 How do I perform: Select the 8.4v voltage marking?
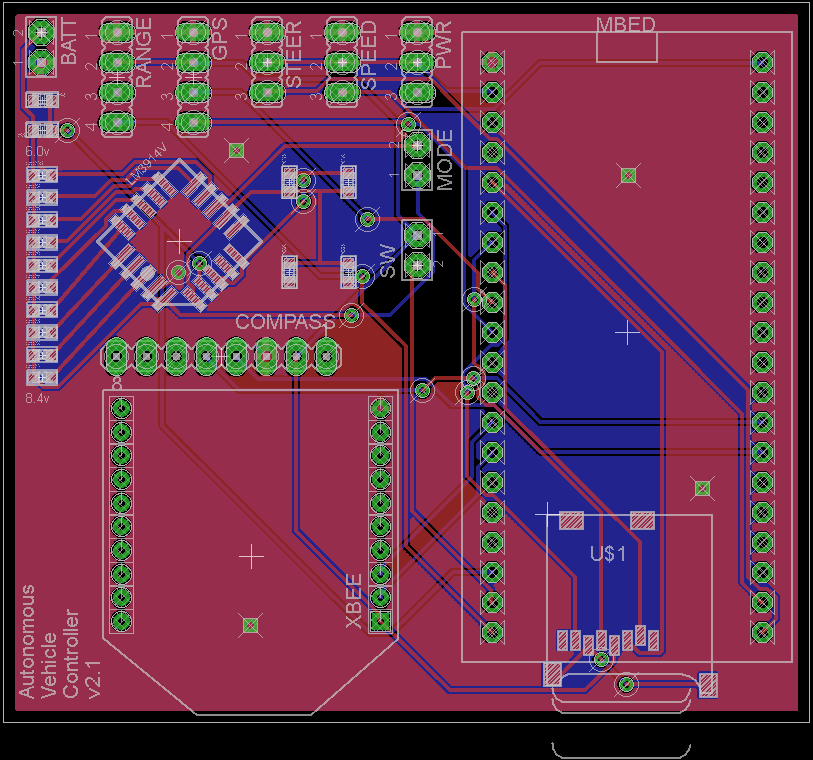click(37, 398)
